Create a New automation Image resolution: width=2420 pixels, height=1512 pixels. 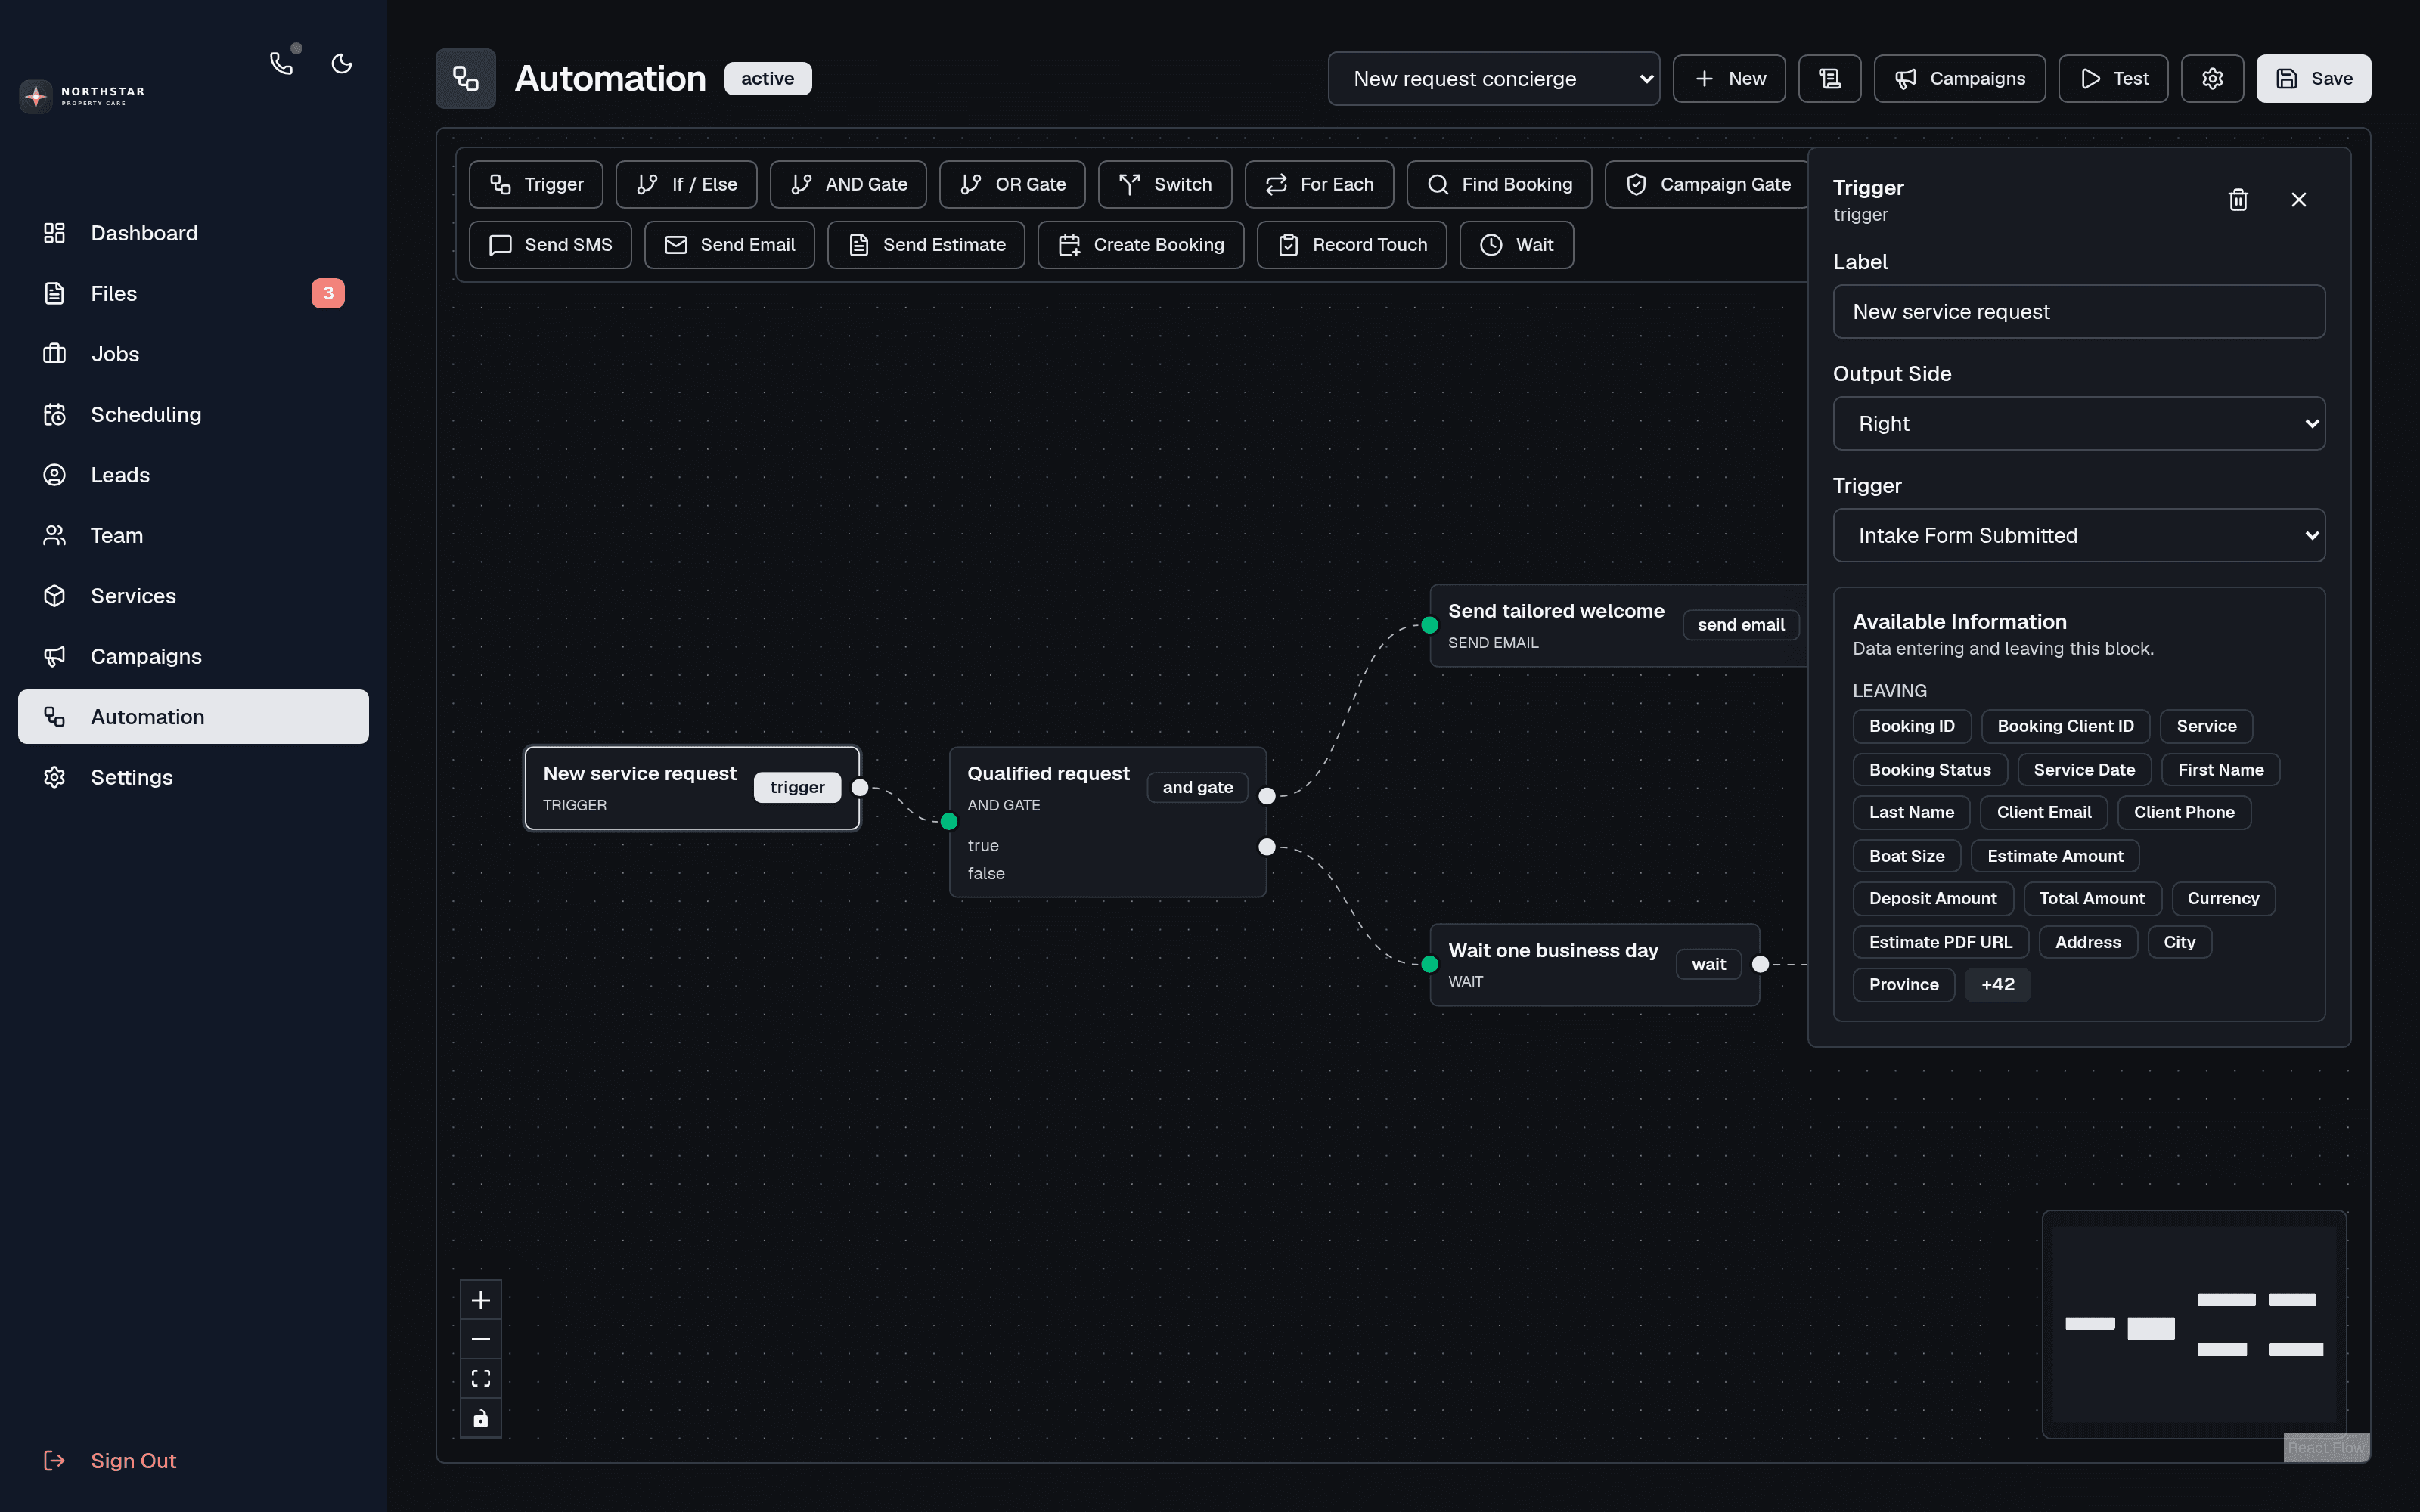tap(1729, 78)
